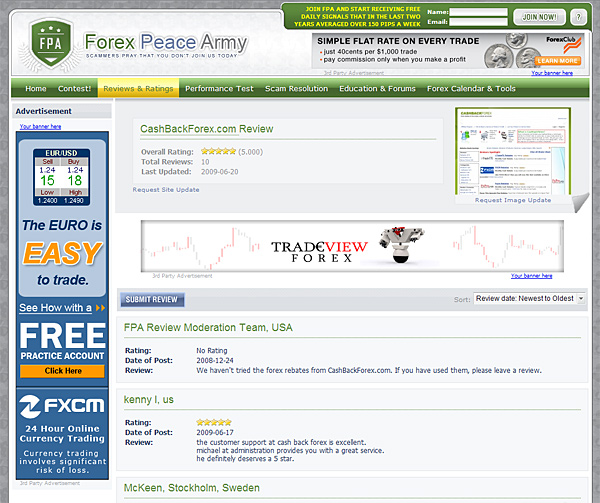Click the ForexClub logo in banner
Screen dimensions: 600x503
[564, 44]
